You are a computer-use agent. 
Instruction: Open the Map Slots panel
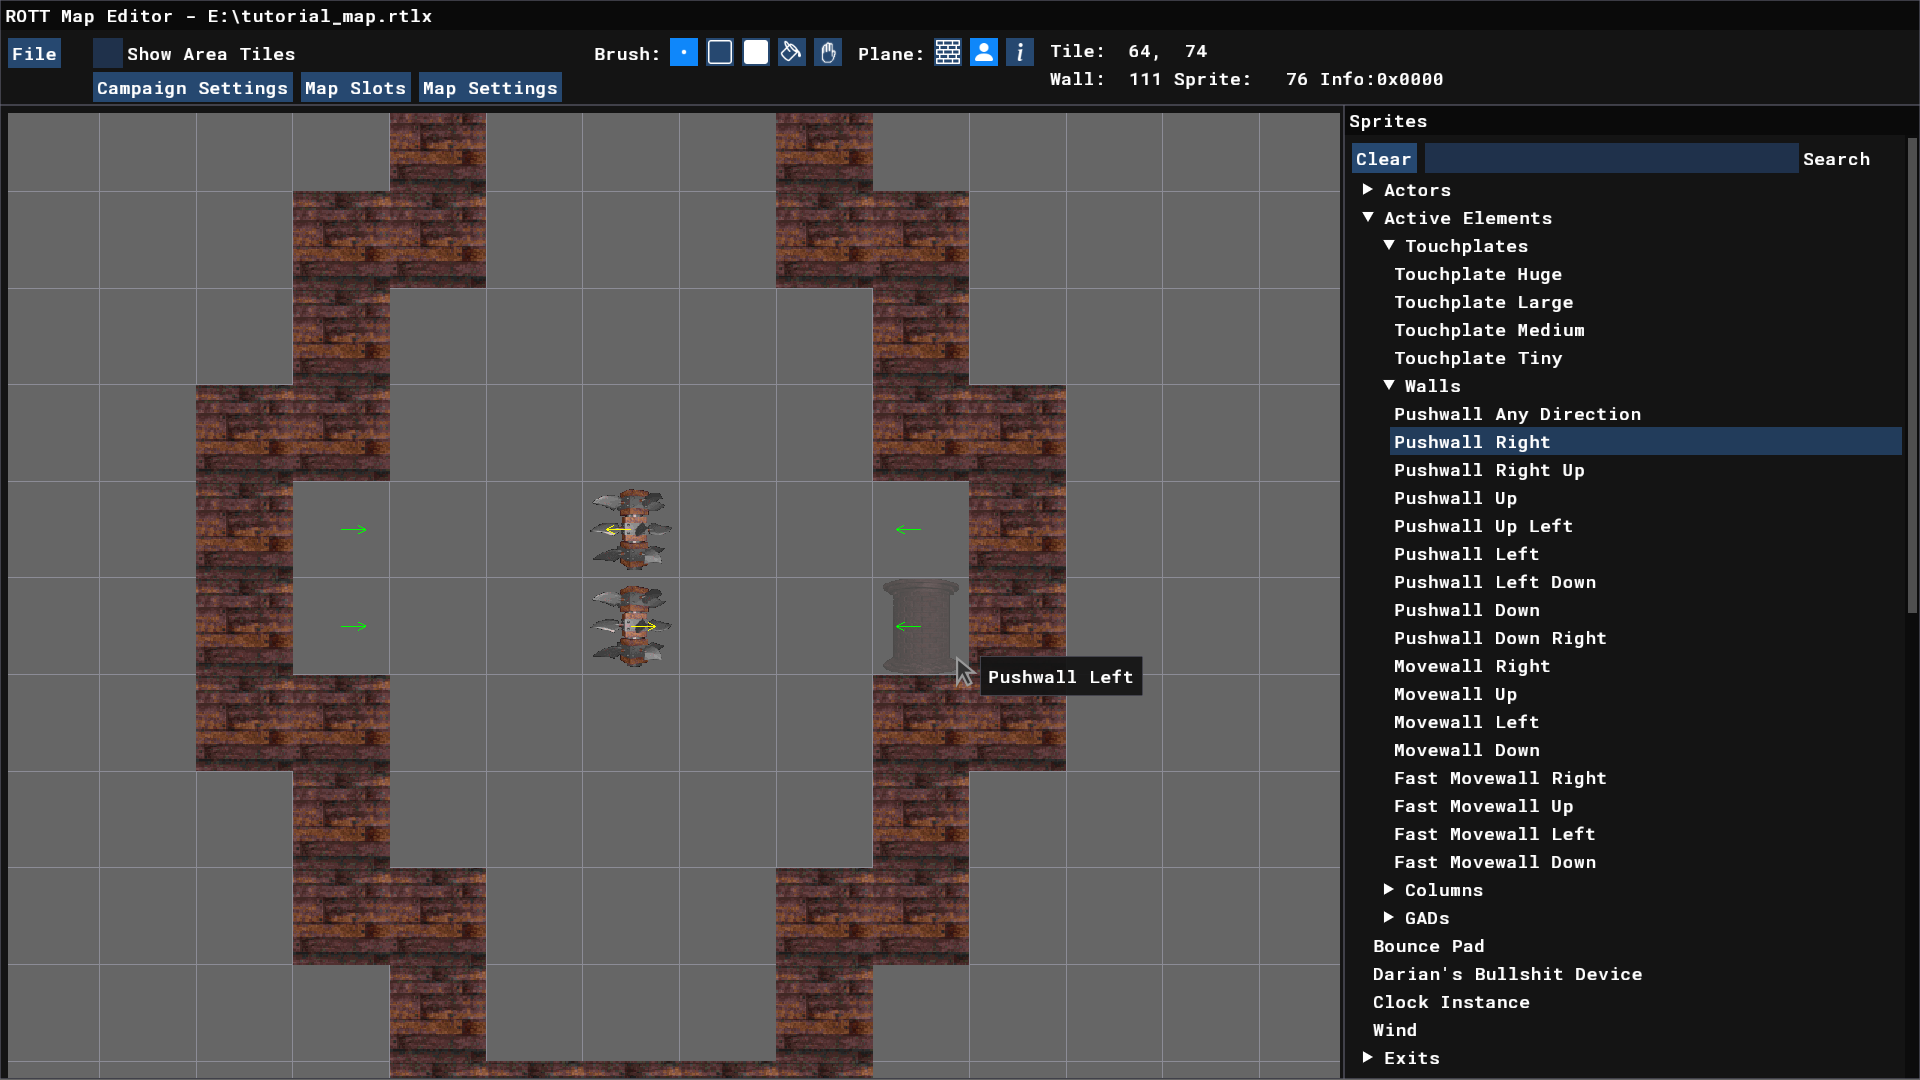point(355,88)
